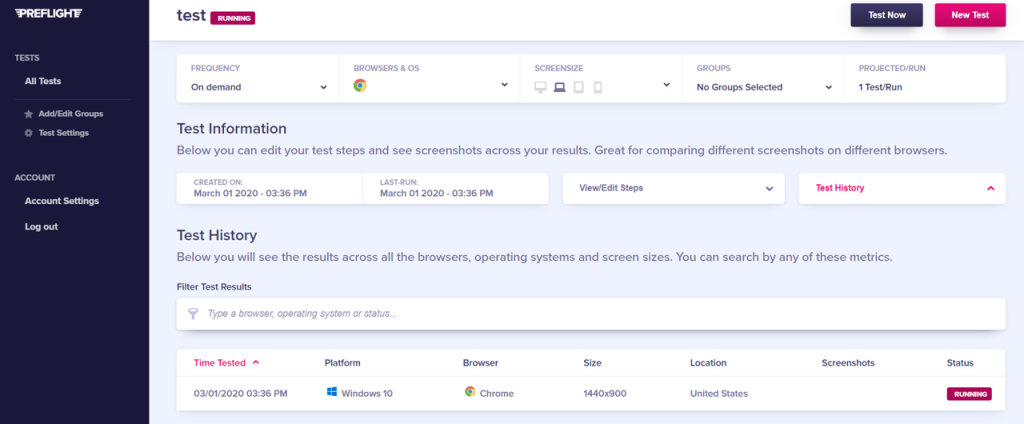The height and width of the screenshot is (424, 1024).
Task: Open the Screensize dropdown arrow
Action: pyautogui.click(x=666, y=85)
